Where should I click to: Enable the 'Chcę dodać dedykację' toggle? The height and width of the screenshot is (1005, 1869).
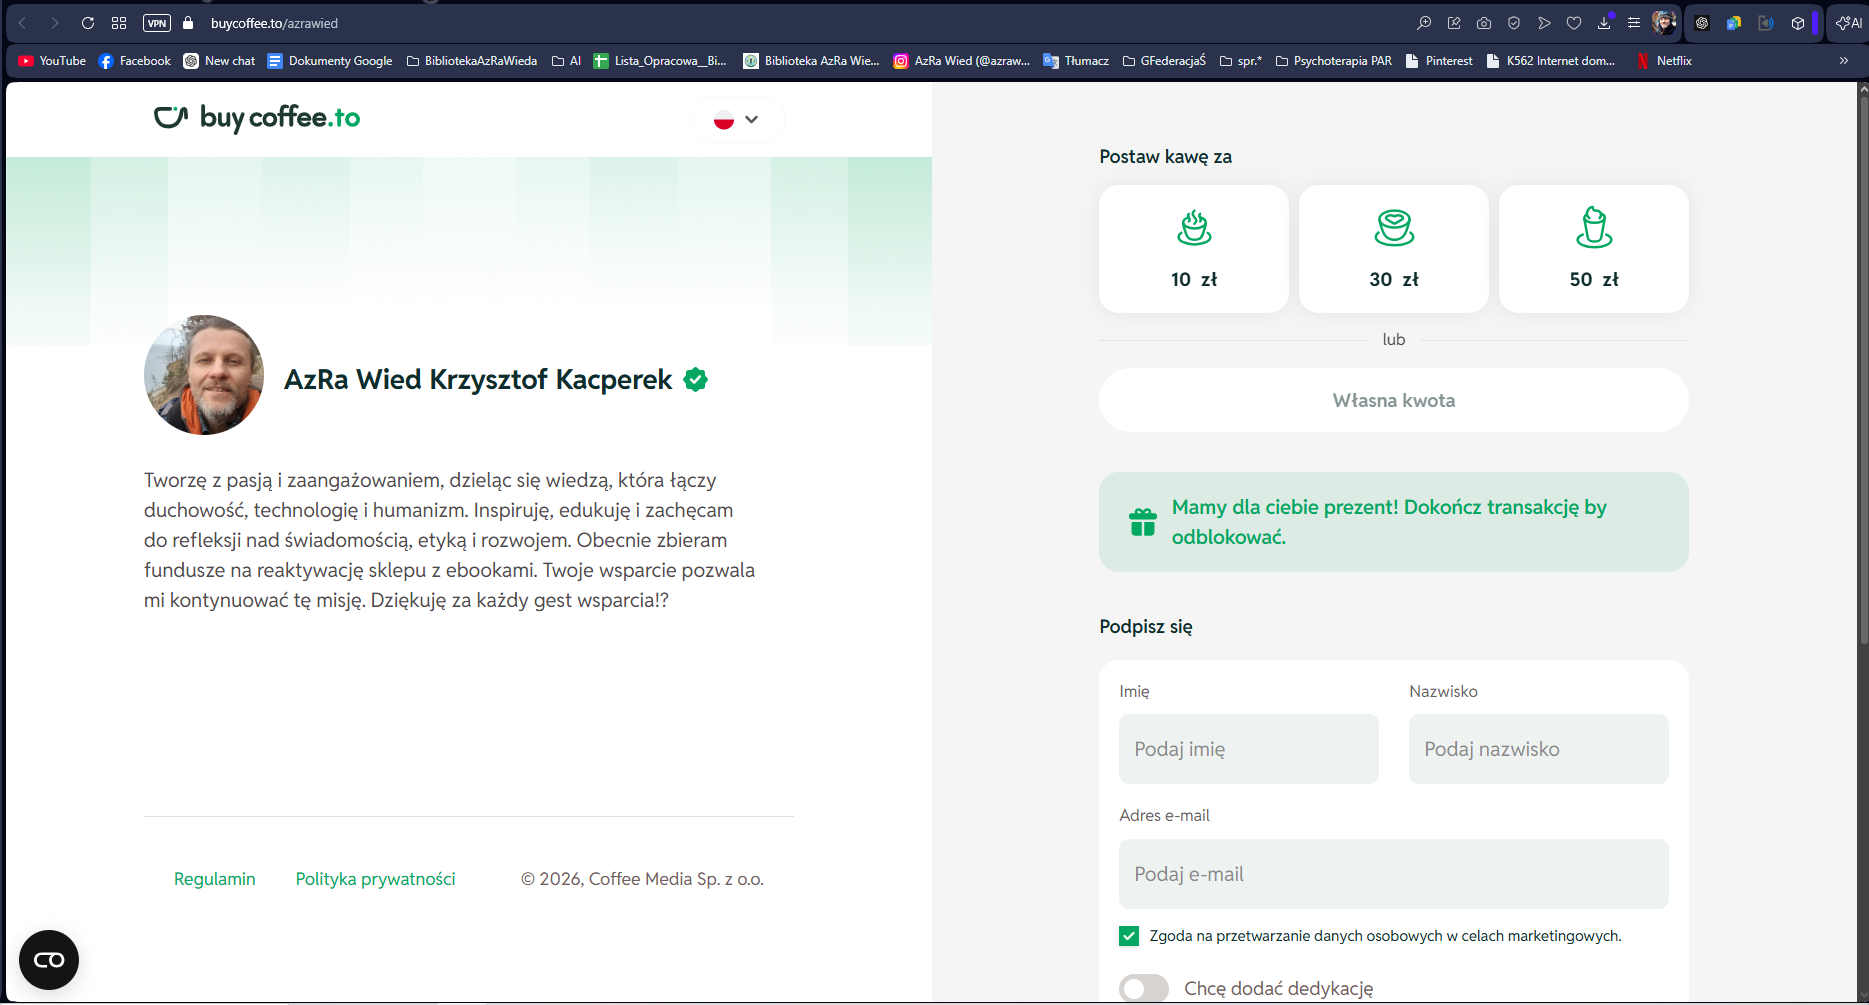(x=1144, y=988)
